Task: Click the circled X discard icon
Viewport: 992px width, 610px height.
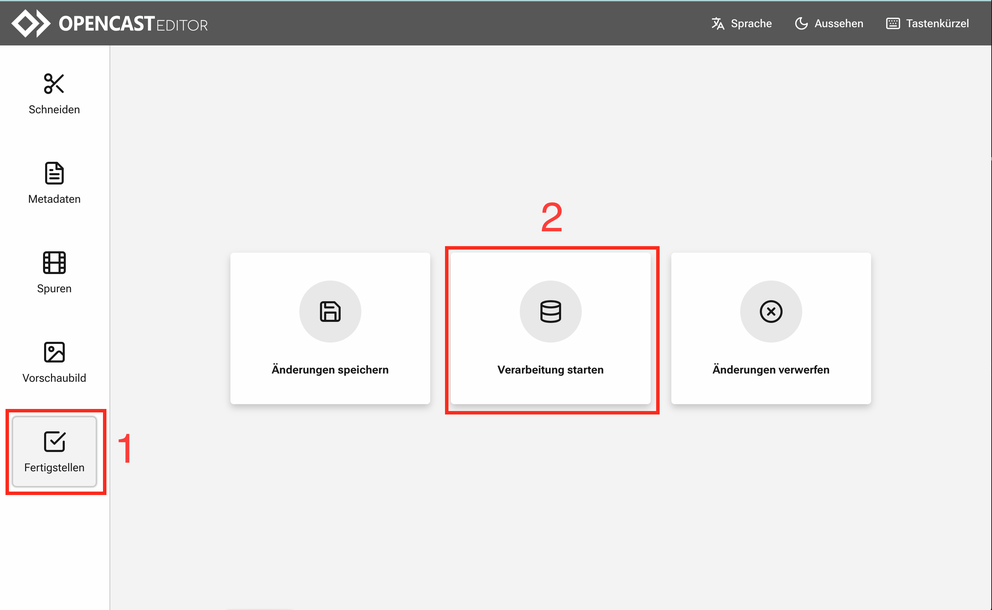Action: click(770, 312)
